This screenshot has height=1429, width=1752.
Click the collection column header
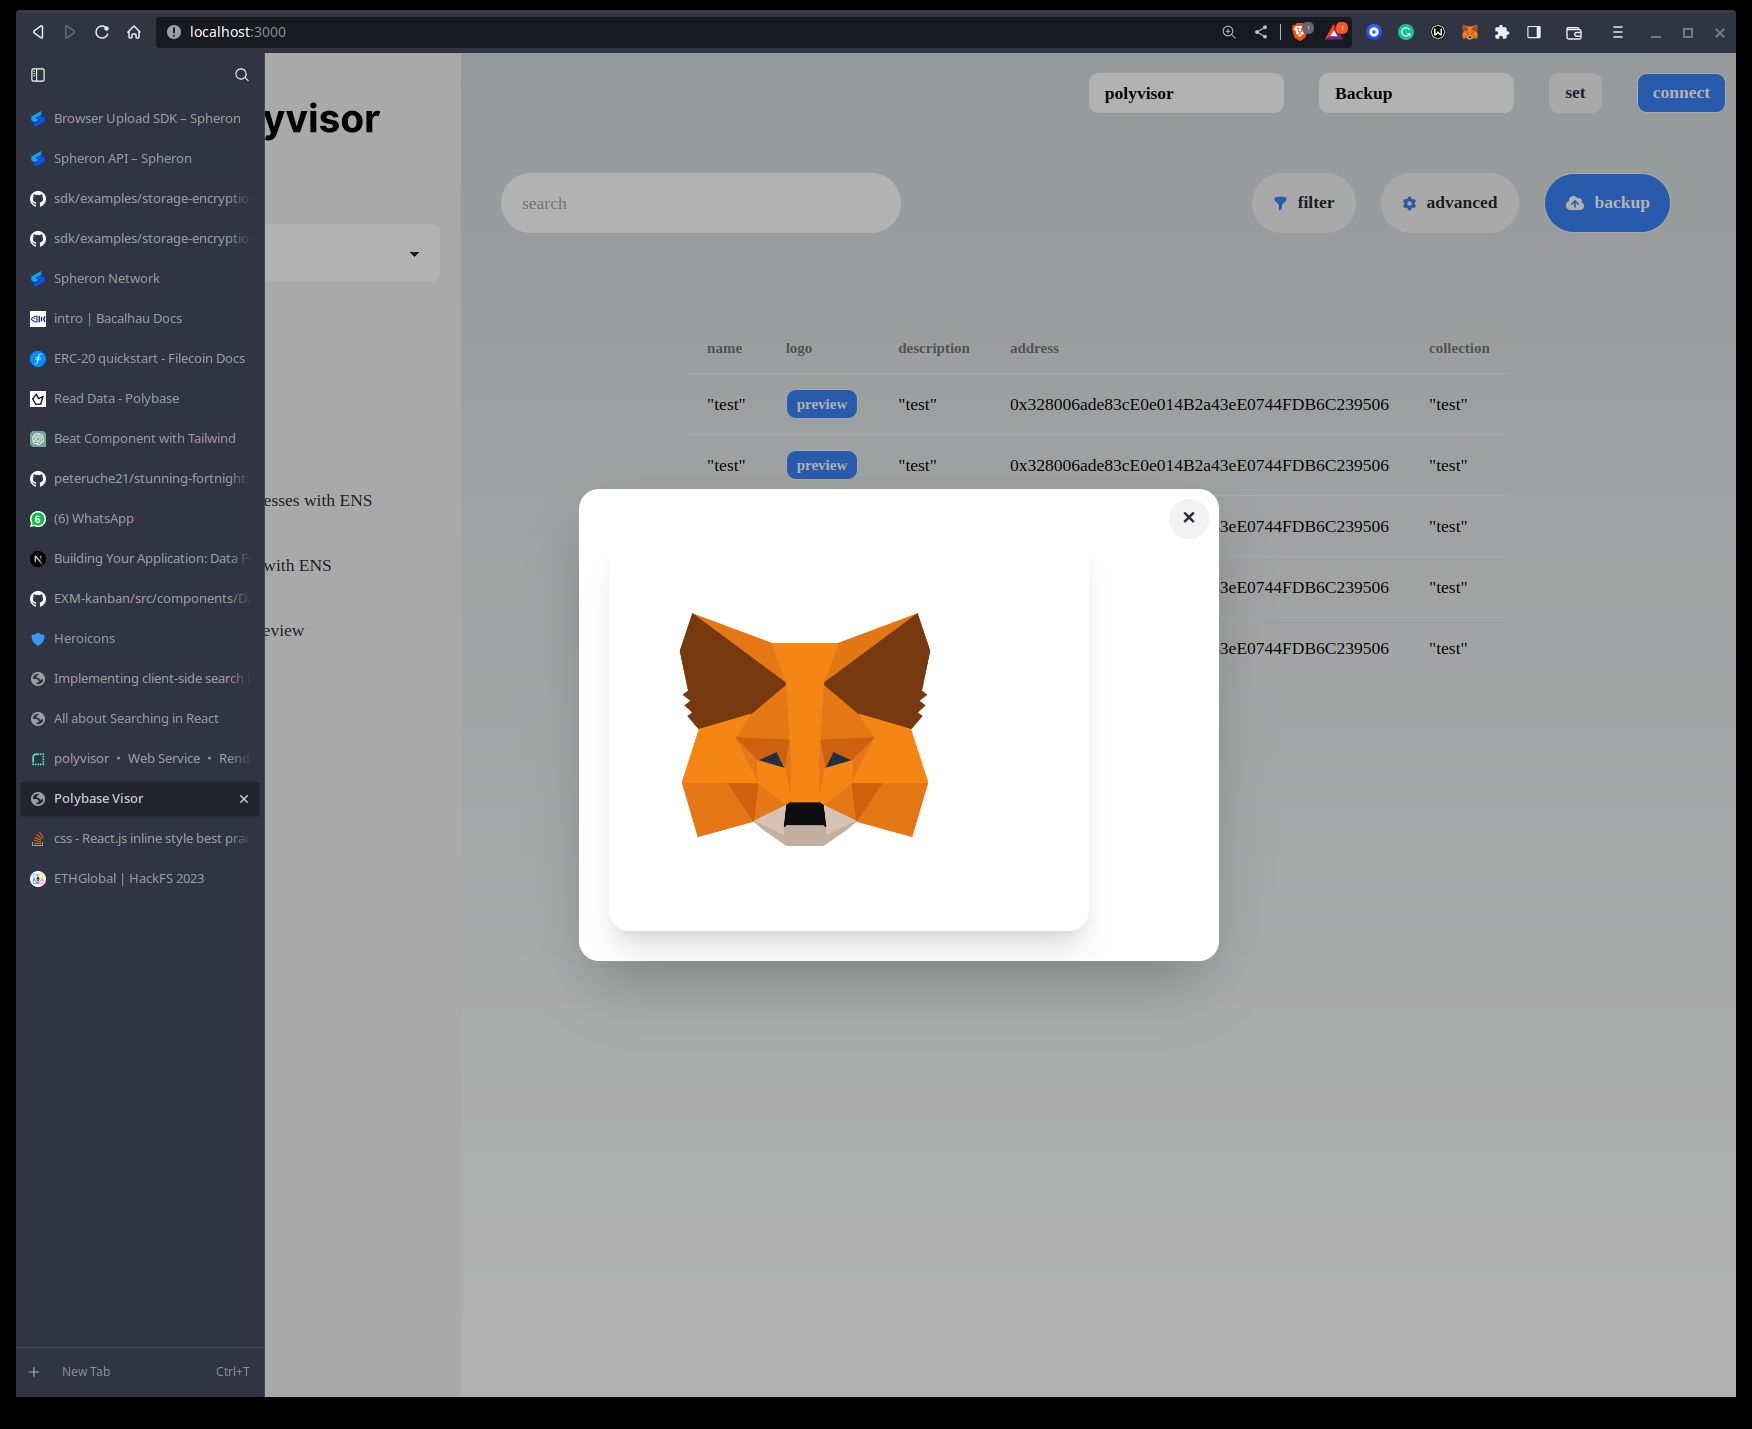point(1459,348)
